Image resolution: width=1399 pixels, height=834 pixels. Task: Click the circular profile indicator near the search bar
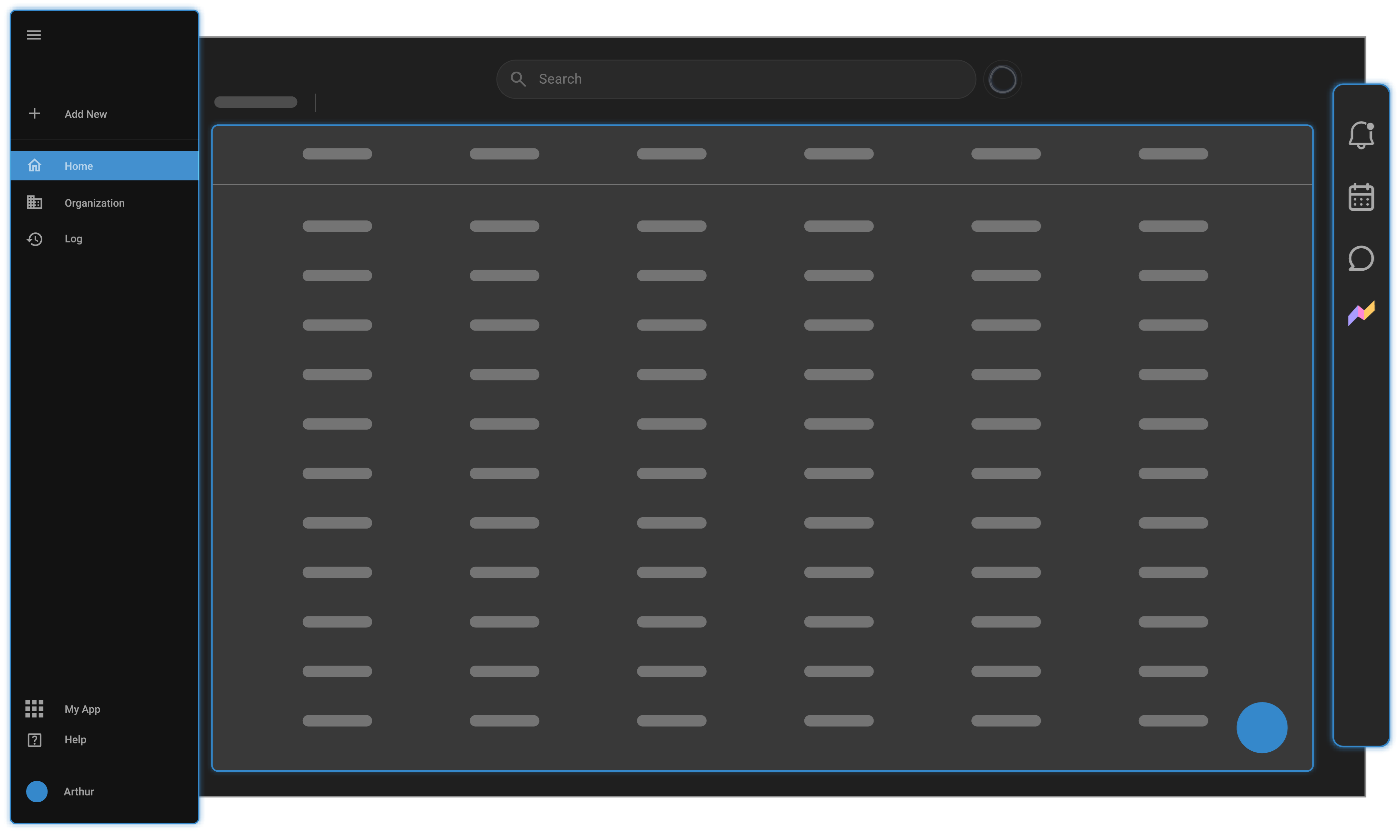click(1002, 79)
